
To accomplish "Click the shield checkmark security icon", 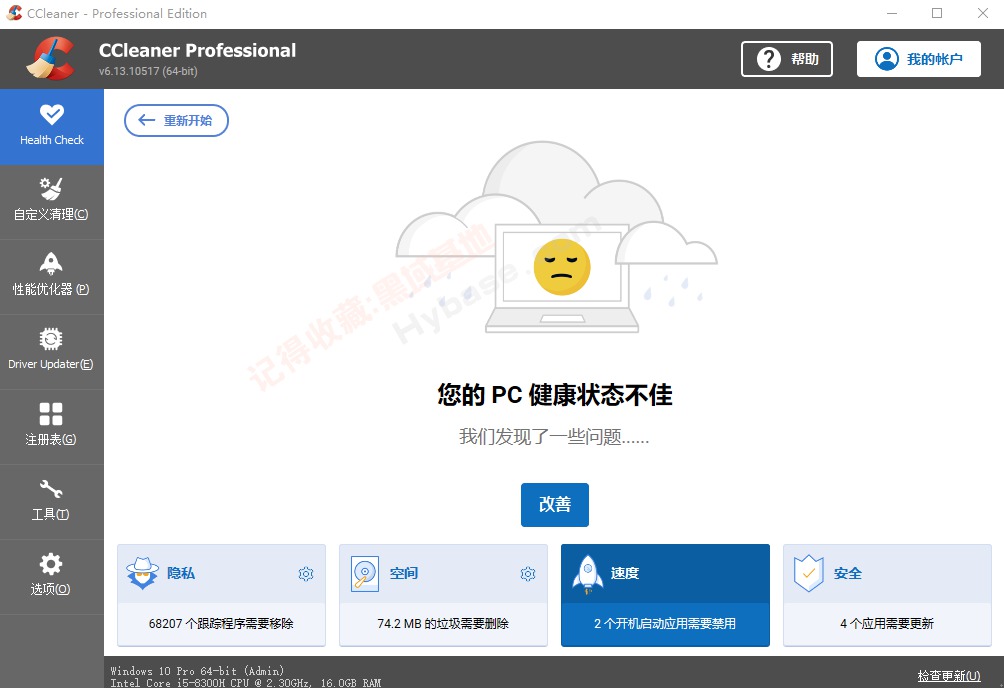I will 809,573.
